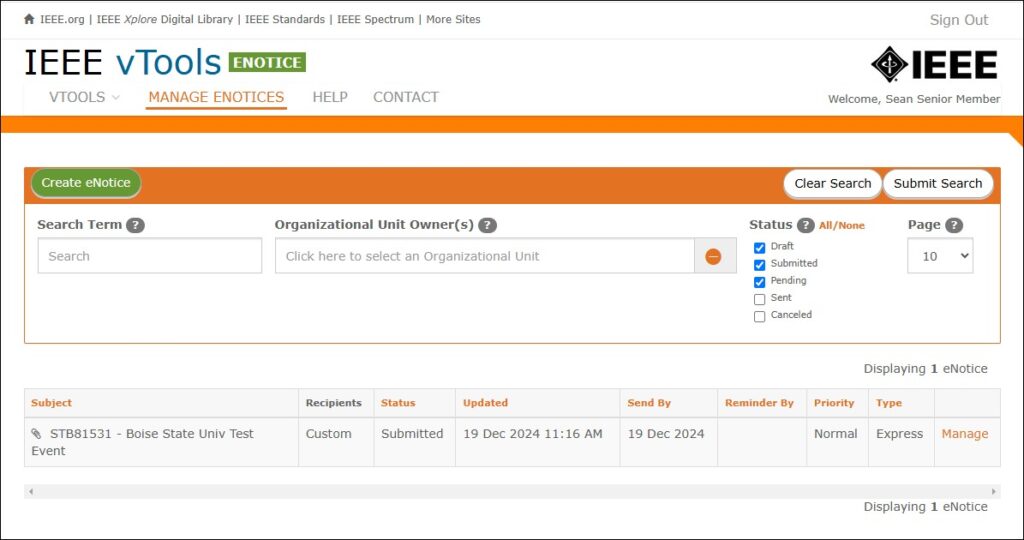The image size is (1024, 540).
Task: Click the Clear Search button
Action: (833, 183)
